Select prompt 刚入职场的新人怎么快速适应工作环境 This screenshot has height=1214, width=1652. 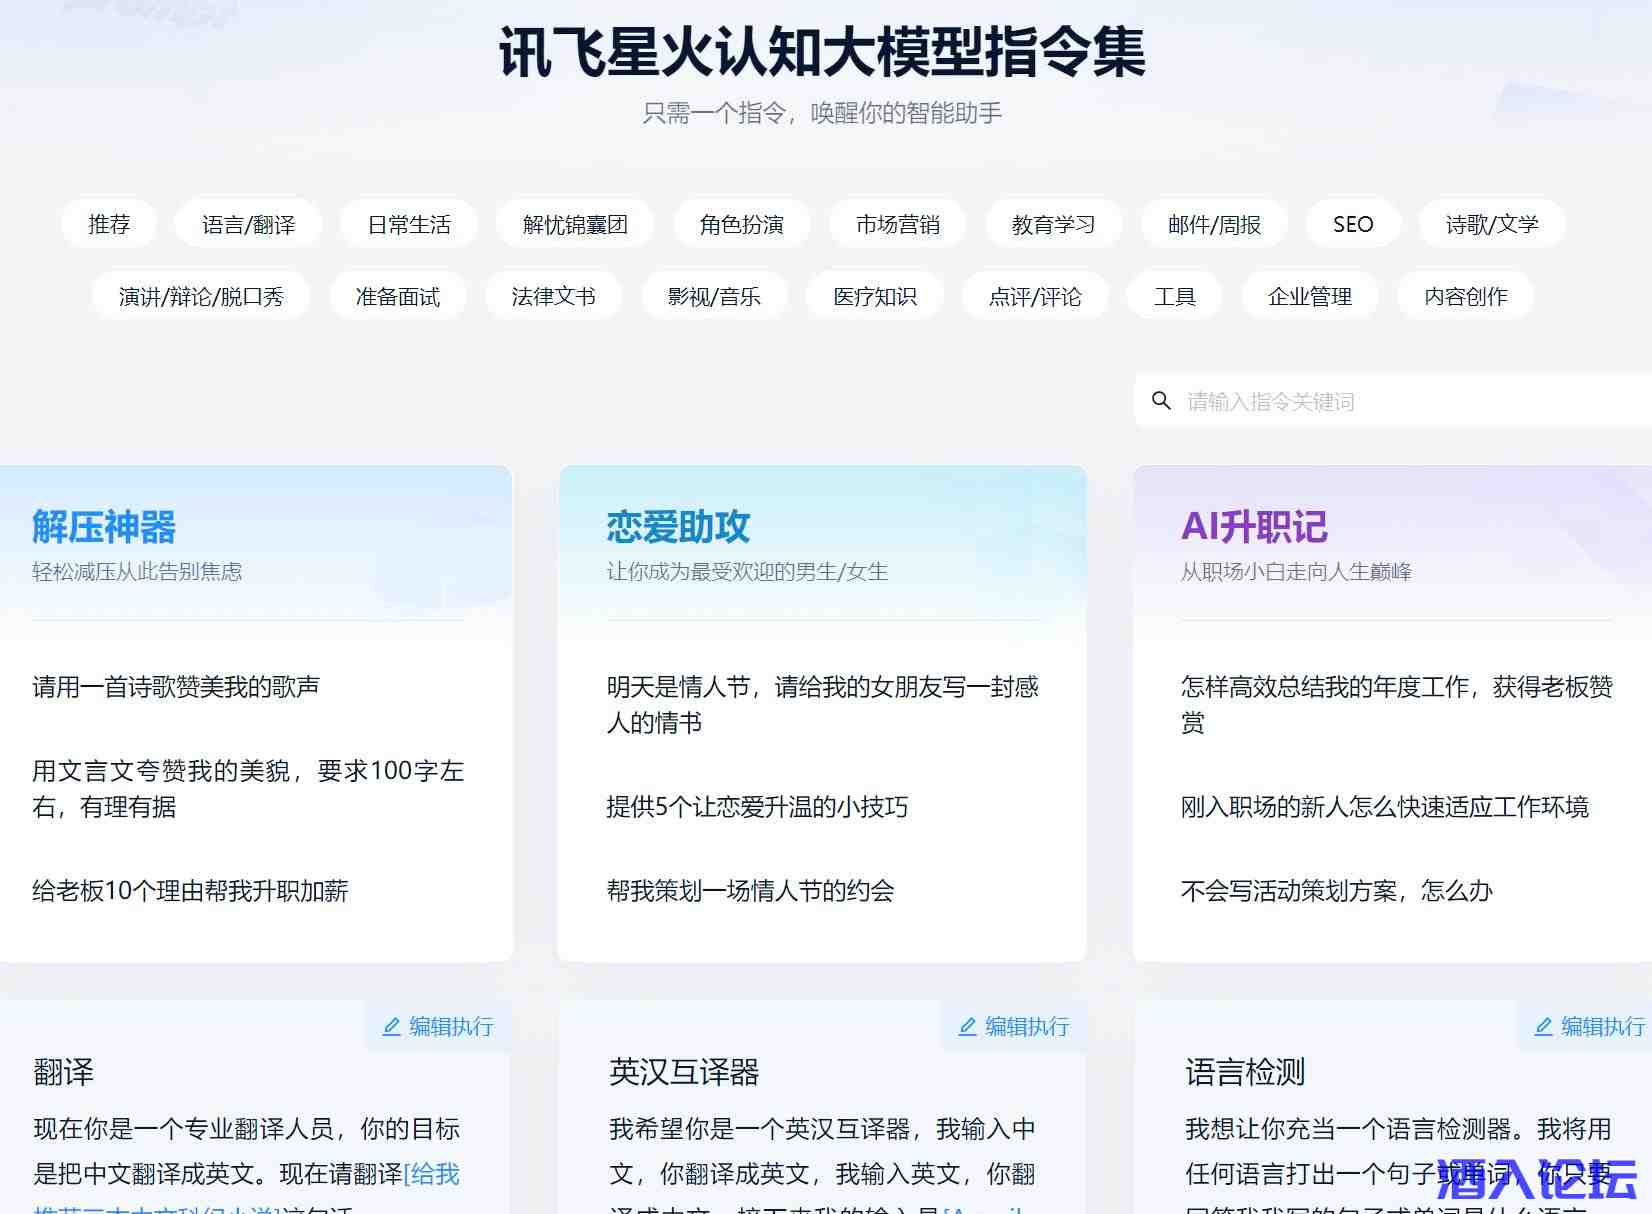coord(1384,807)
